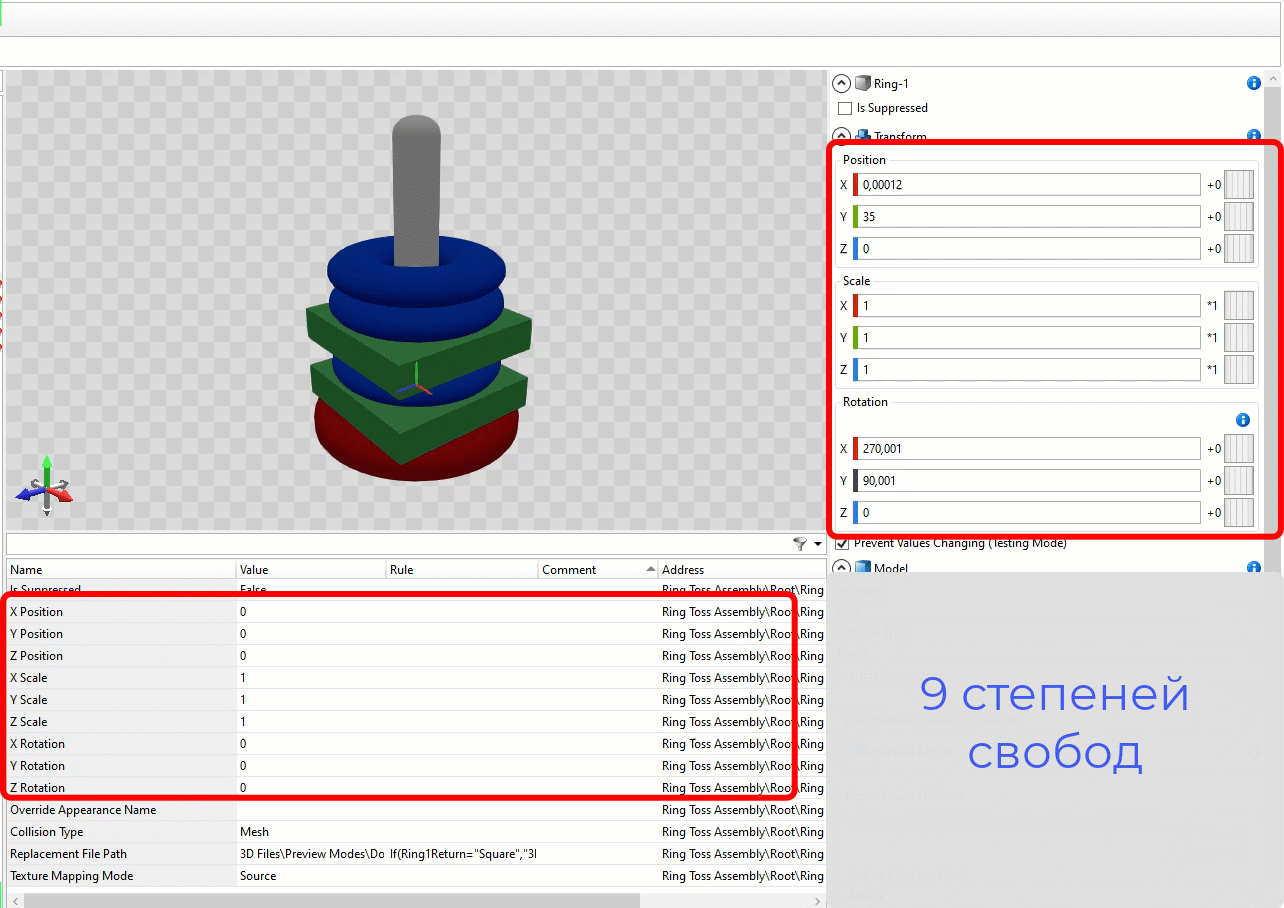Click the scrub control beside Rotation X
Image resolution: width=1284 pixels, height=908 pixels.
[1239, 448]
